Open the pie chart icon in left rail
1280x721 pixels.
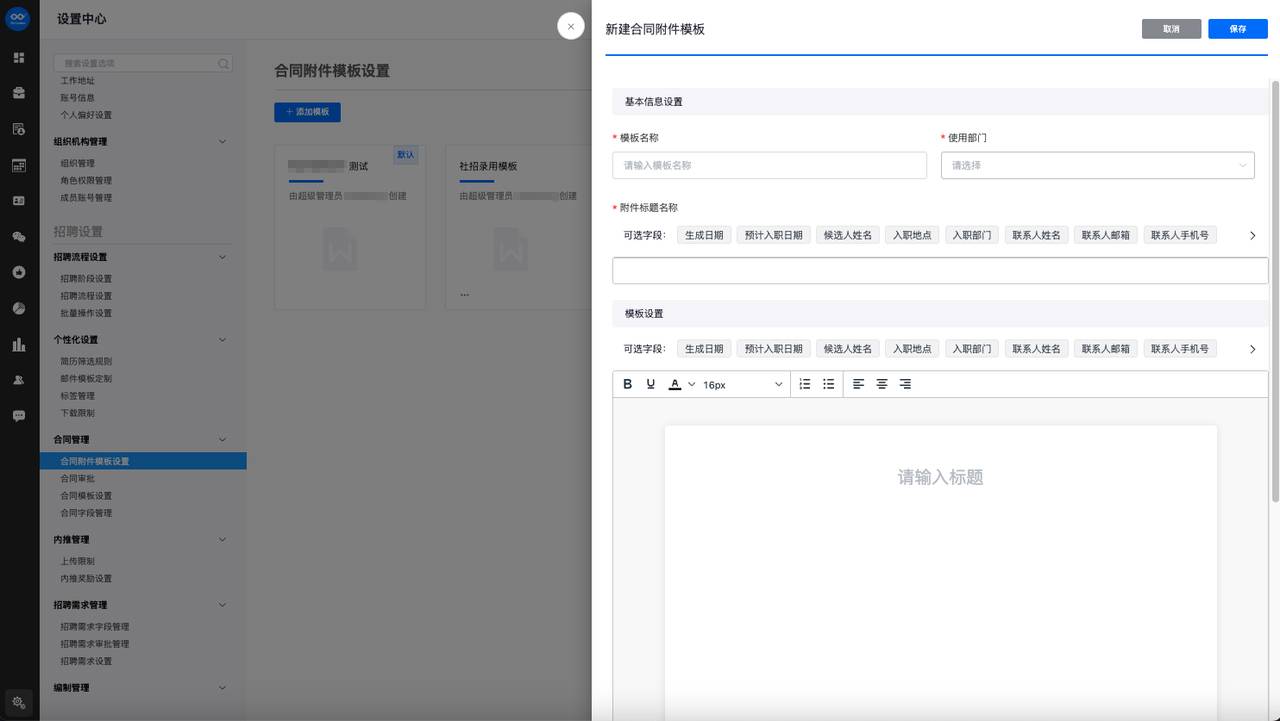coord(19,309)
